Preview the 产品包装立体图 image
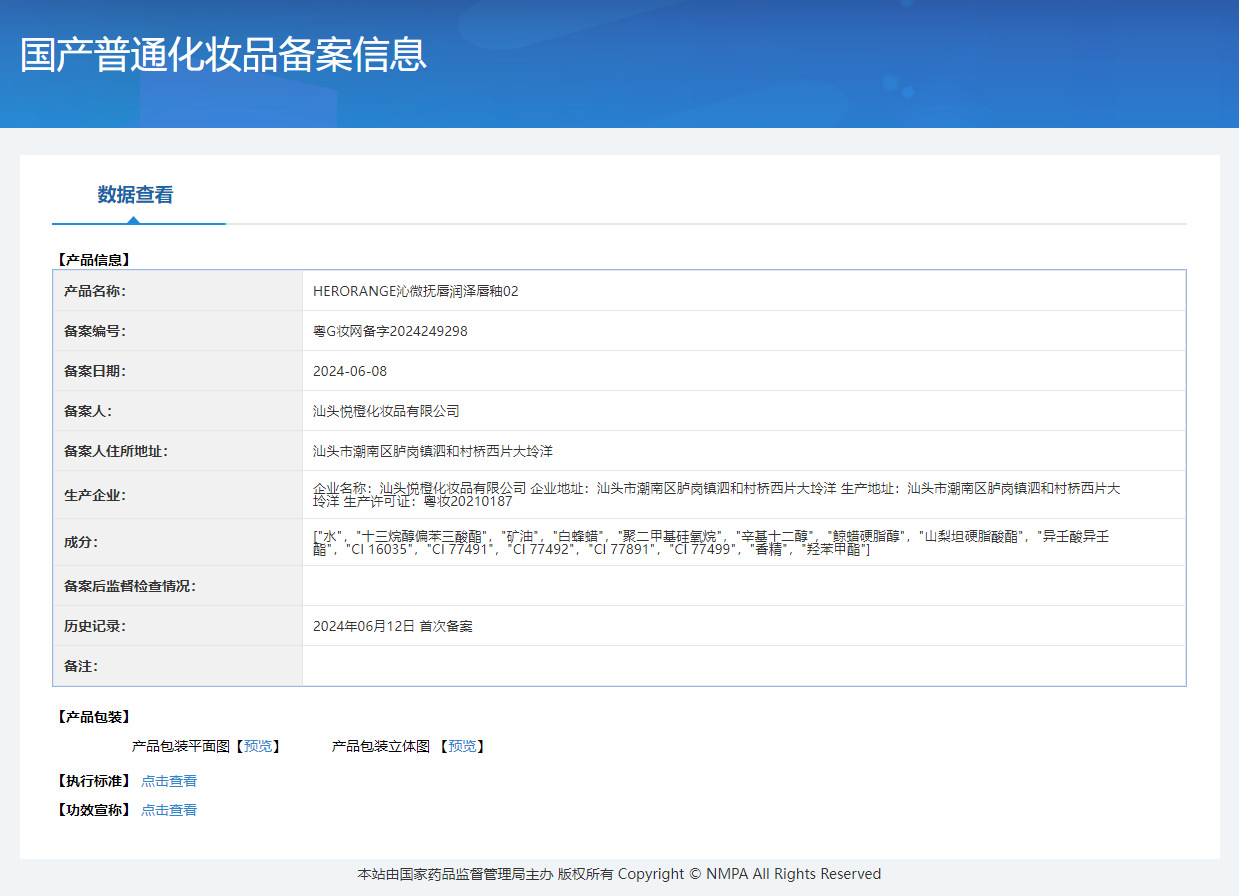This screenshot has width=1239, height=896. coord(461,746)
